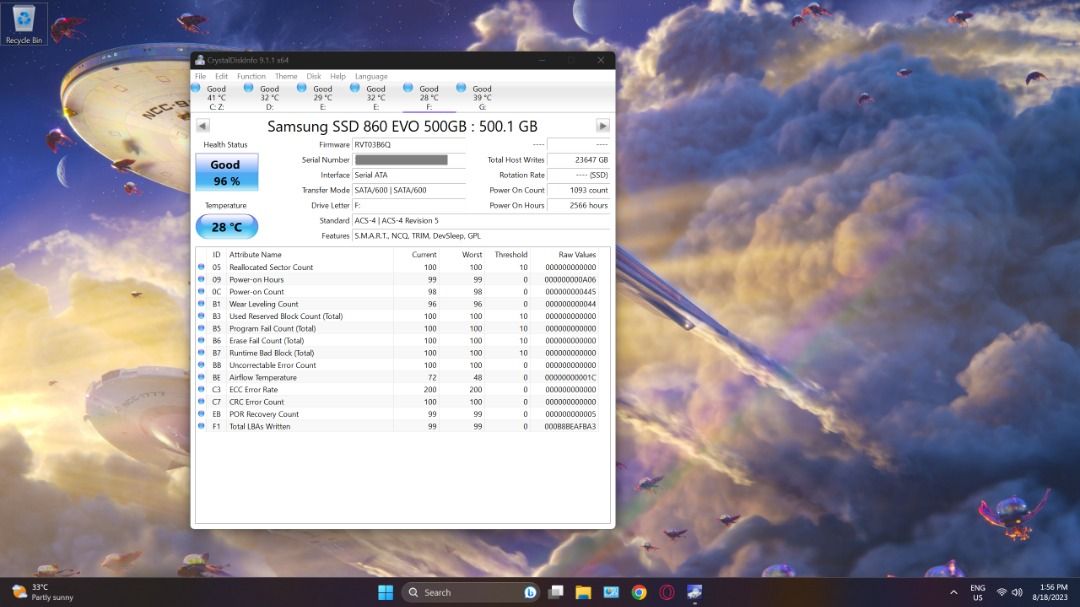
Task: Click status icon for CRC Error Count
Action: click(201, 402)
